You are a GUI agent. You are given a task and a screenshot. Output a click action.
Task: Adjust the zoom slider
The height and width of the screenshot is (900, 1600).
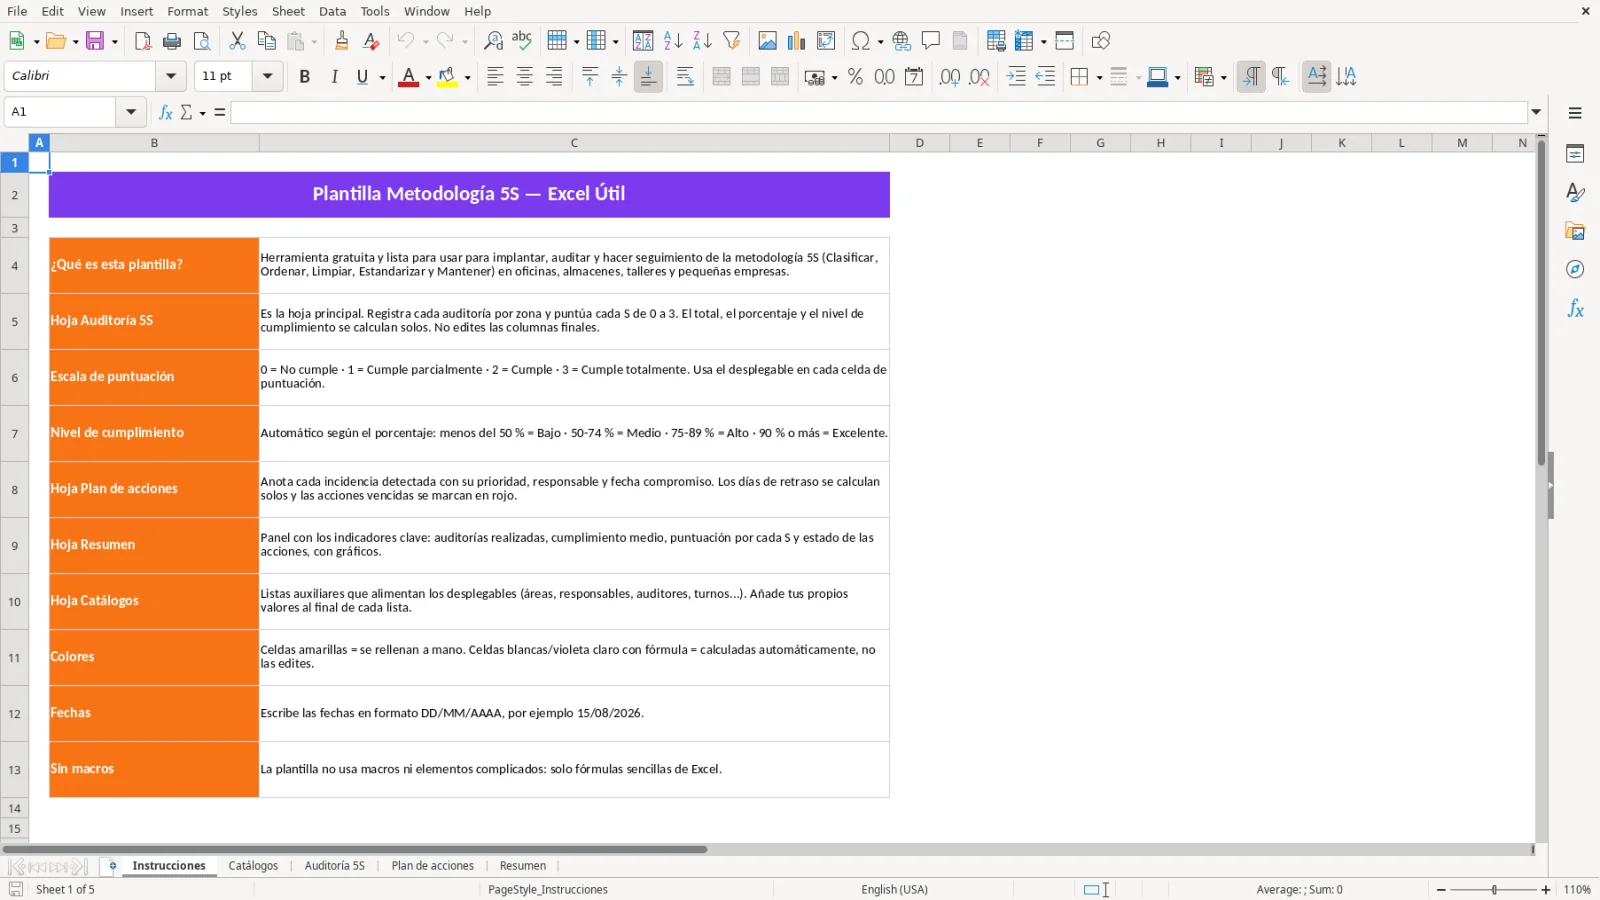pos(1494,890)
